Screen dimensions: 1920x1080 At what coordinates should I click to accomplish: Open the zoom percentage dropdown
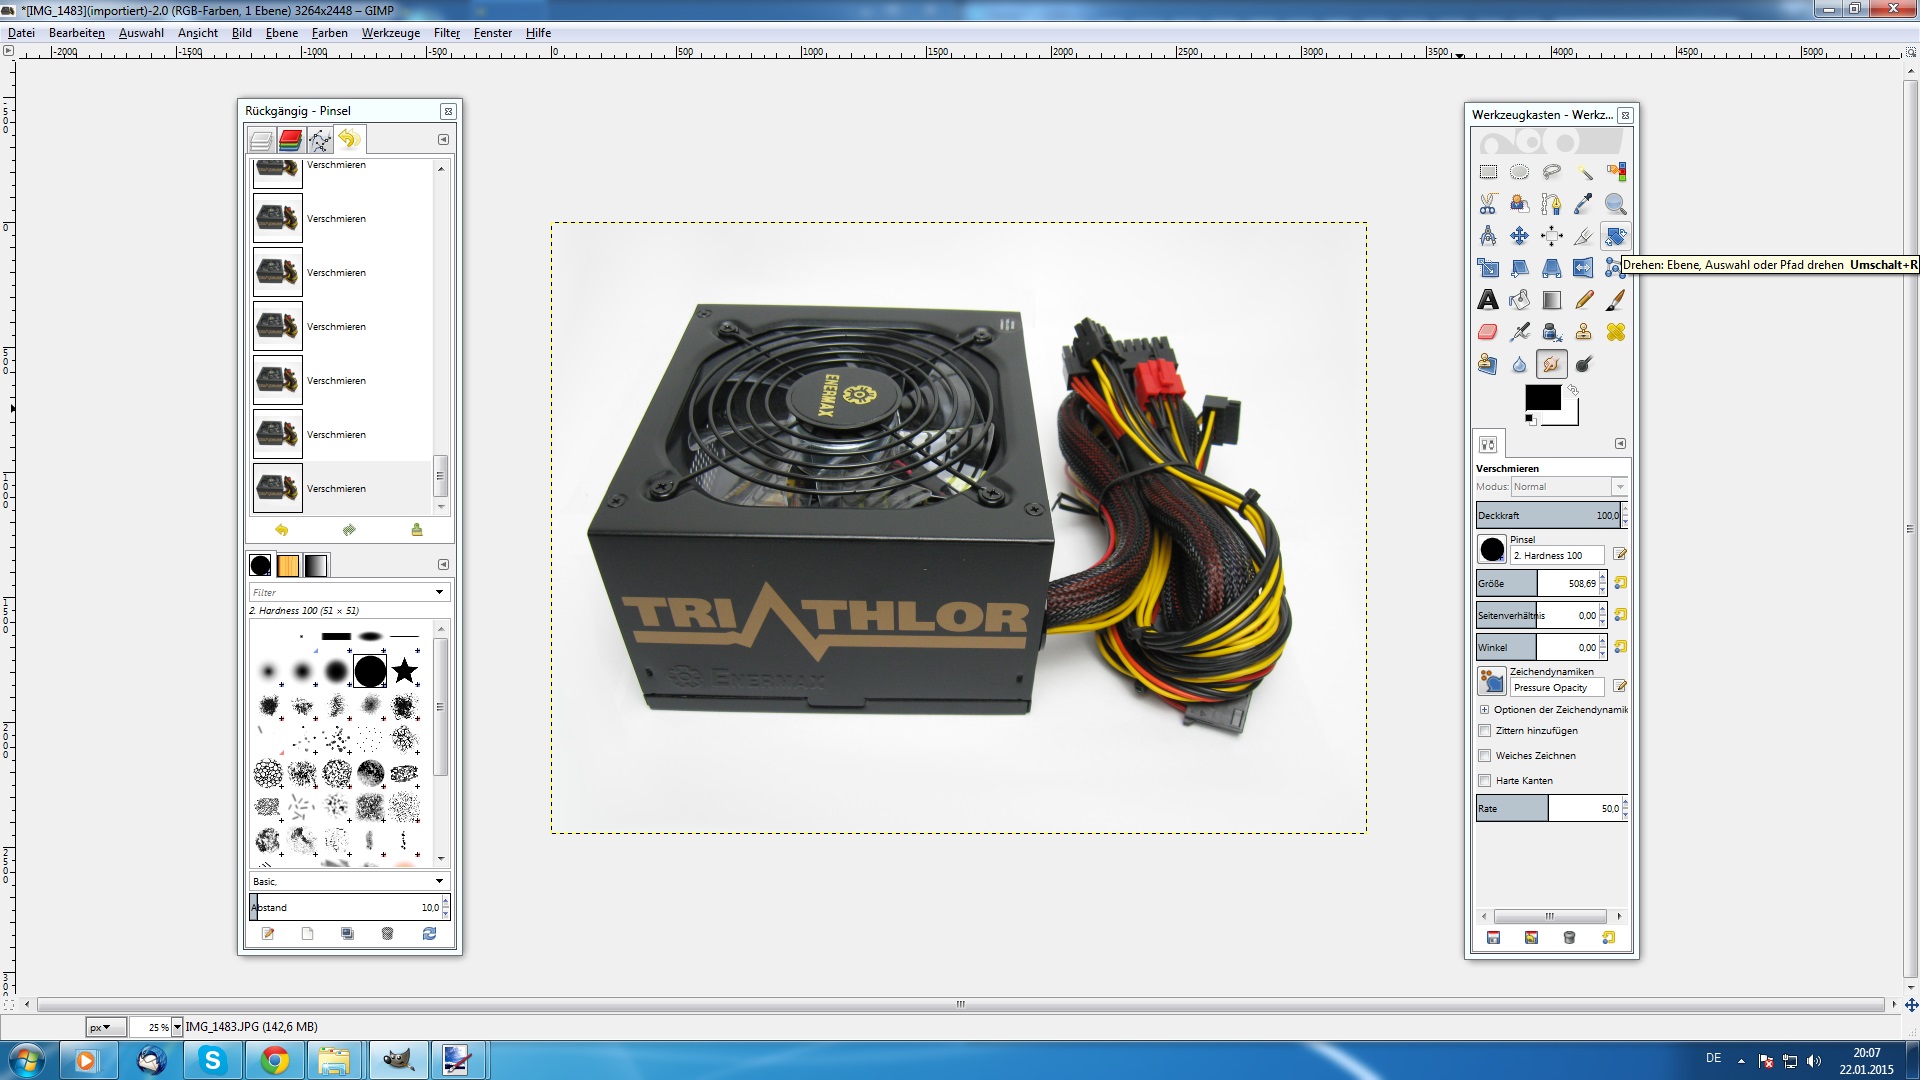click(x=177, y=1027)
